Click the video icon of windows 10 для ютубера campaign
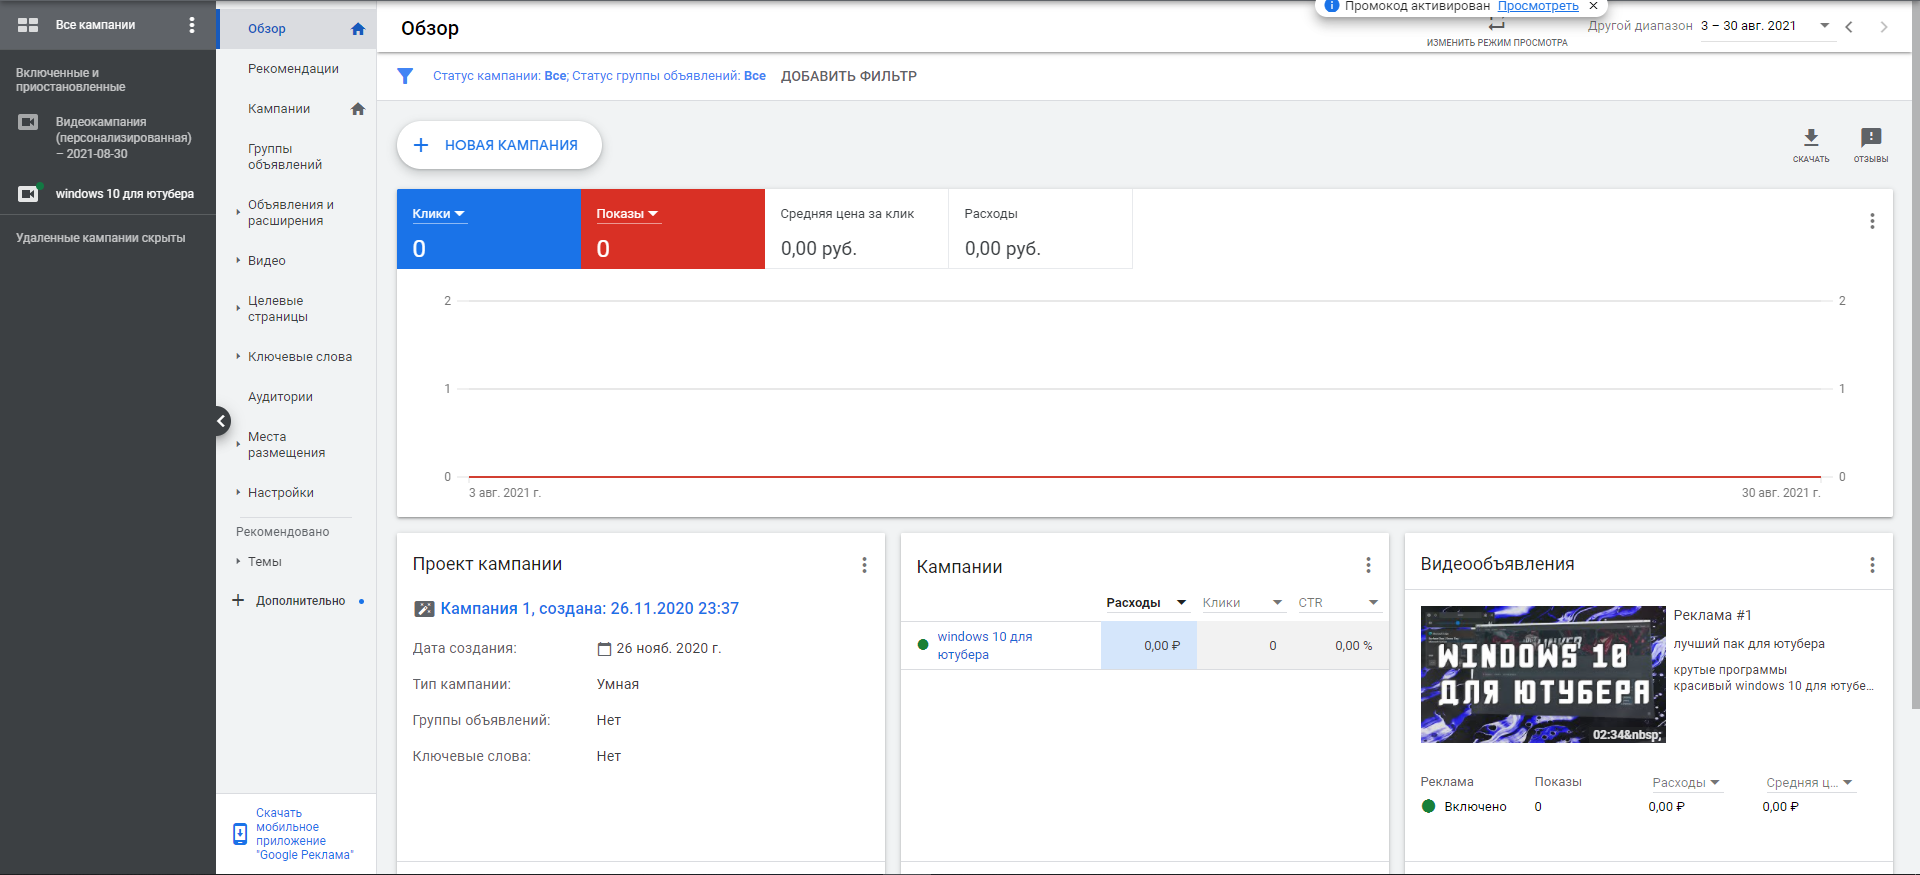The height and width of the screenshot is (875, 1920). click(x=28, y=194)
